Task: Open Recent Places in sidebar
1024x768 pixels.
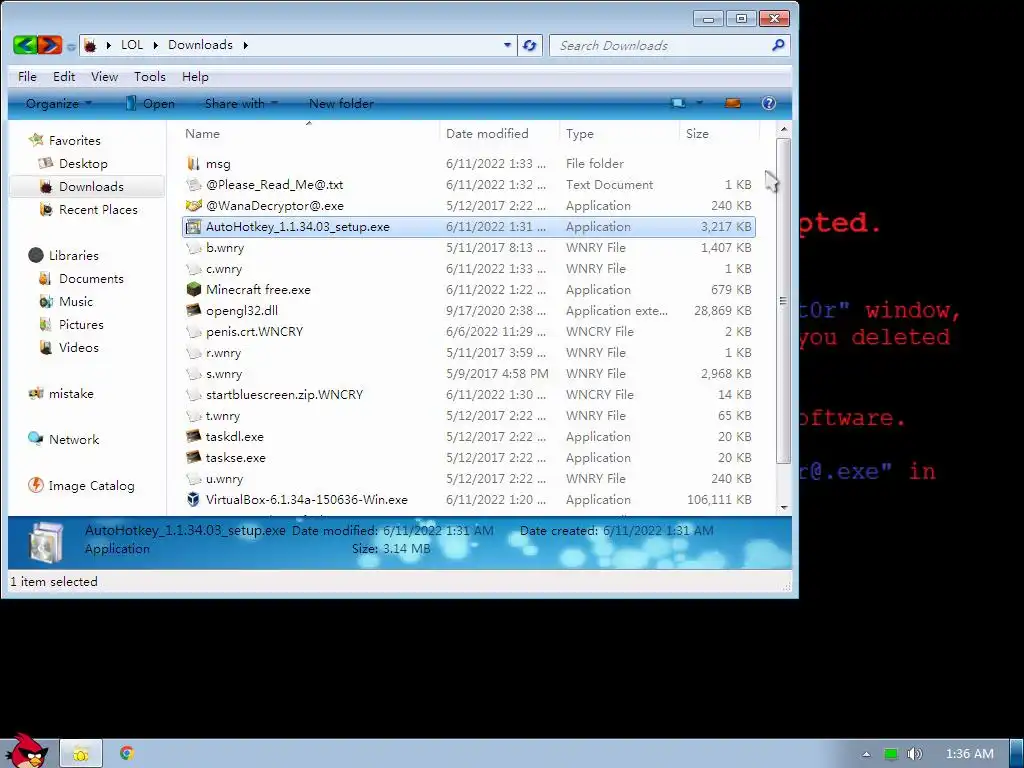Action: pos(98,209)
